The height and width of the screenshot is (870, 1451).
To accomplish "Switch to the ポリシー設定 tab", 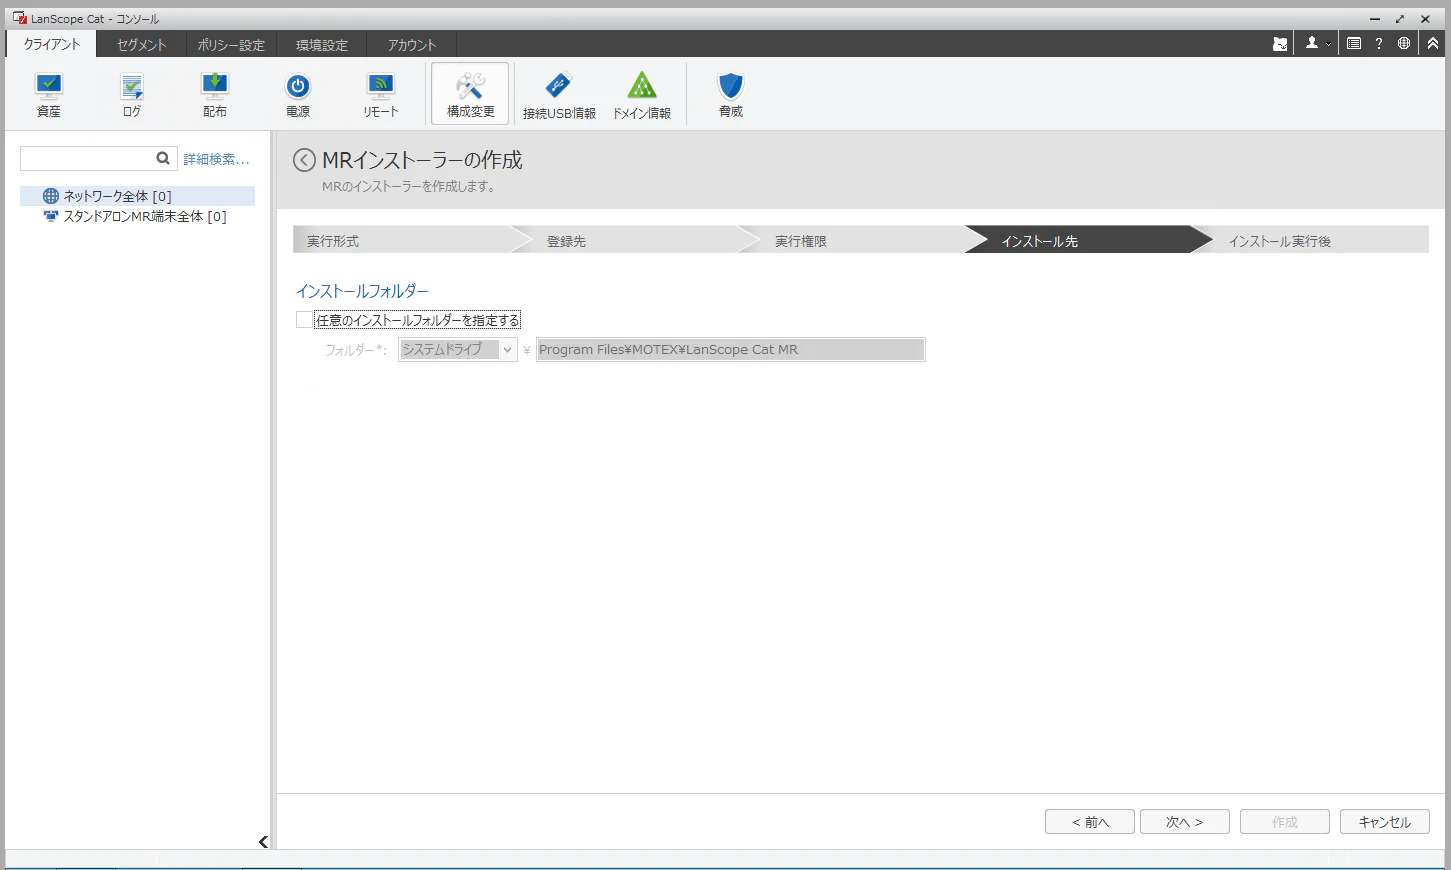I will [231, 45].
